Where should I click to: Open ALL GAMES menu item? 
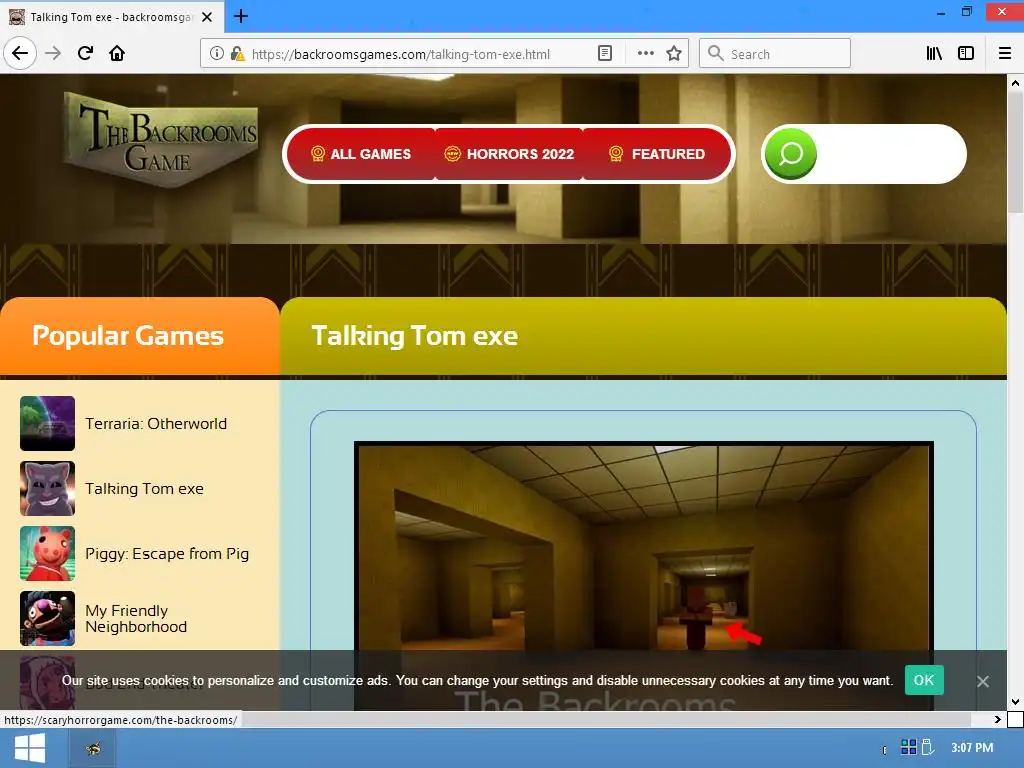tap(361, 154)
